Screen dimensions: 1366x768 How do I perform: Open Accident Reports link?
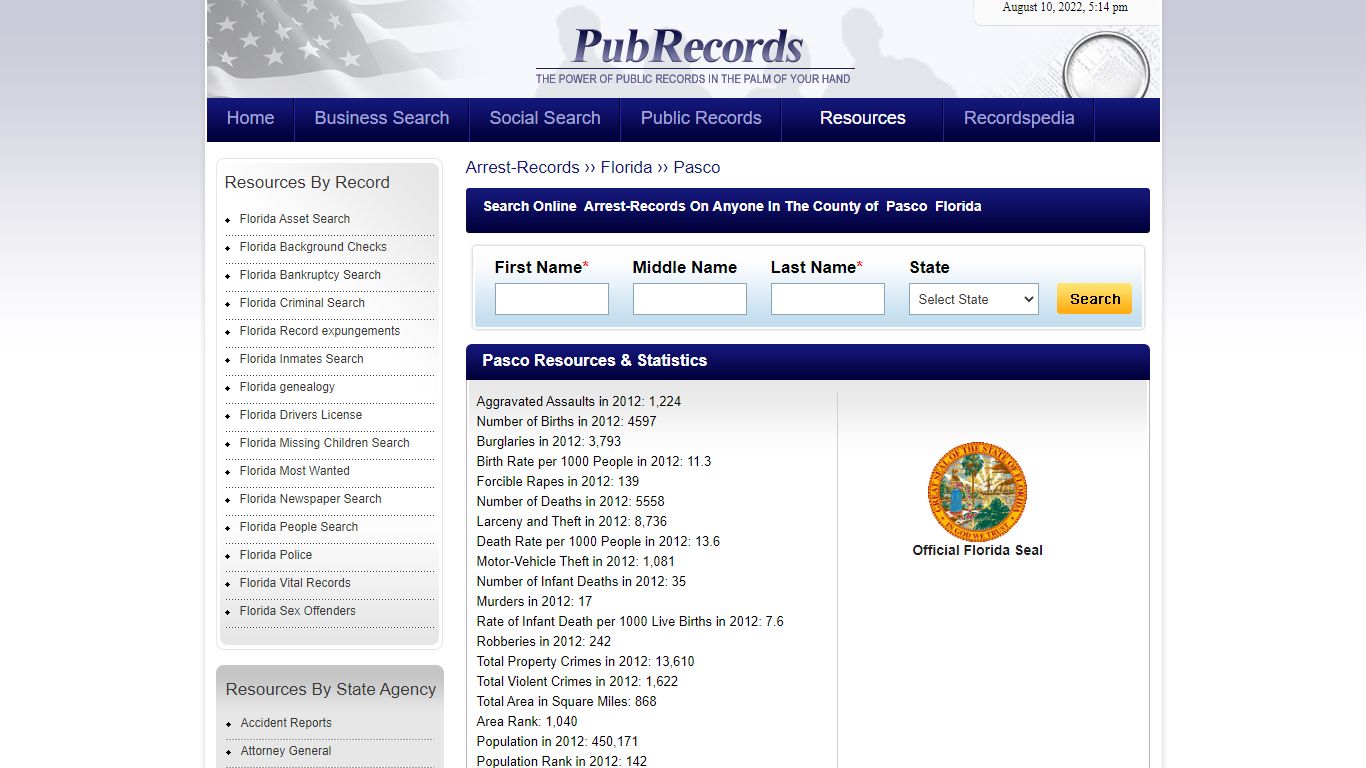coord(286,723)
